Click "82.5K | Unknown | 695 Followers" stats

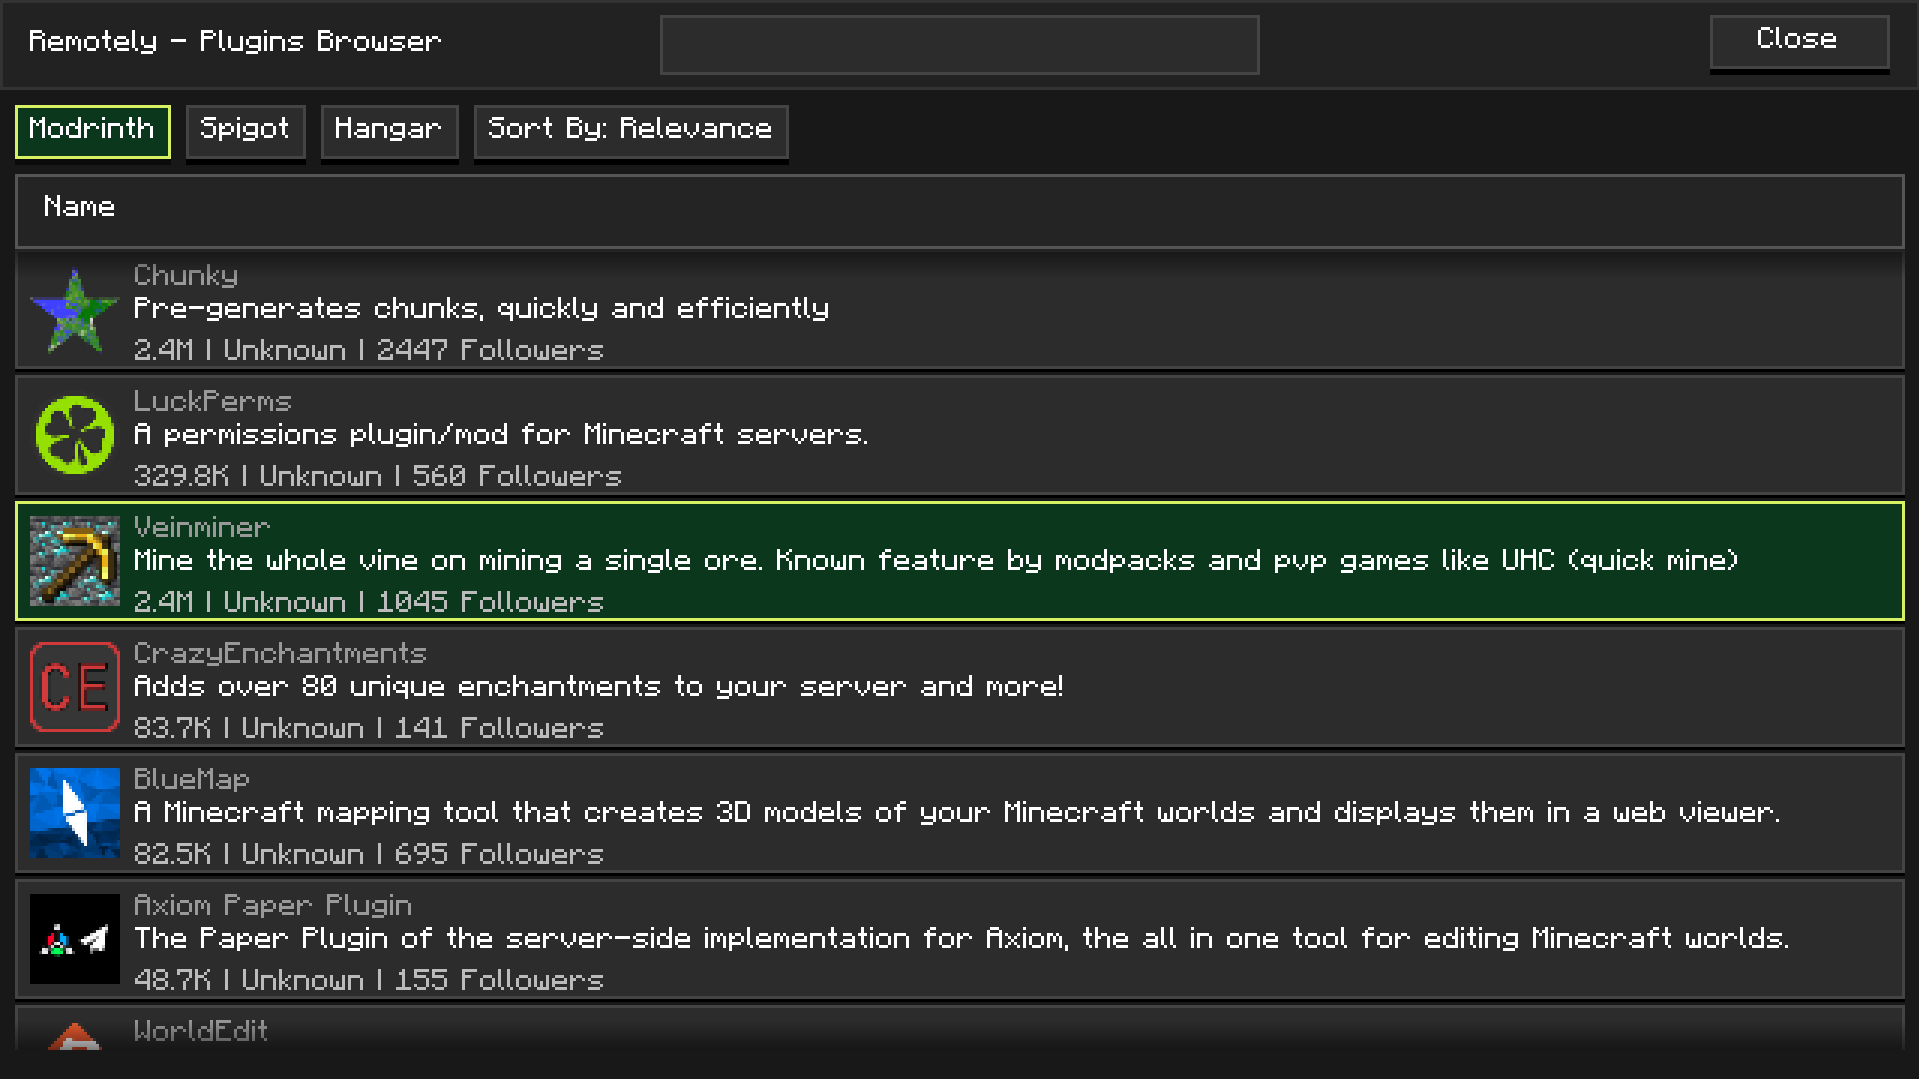coord(369,854)
